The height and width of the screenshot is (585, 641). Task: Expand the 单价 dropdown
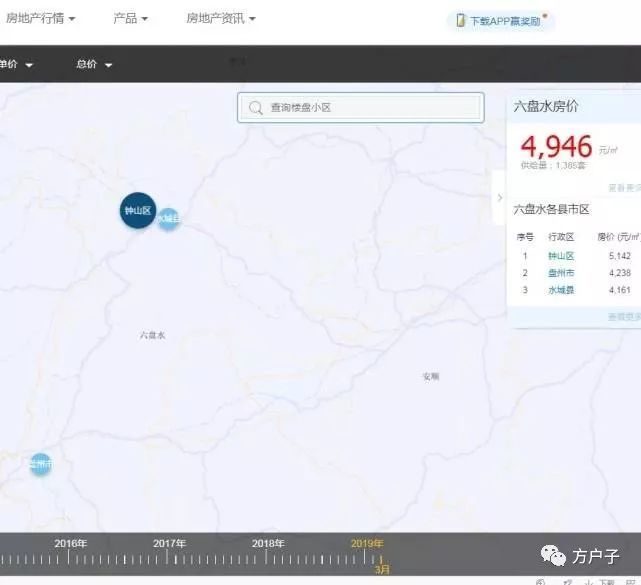[16, 64]
